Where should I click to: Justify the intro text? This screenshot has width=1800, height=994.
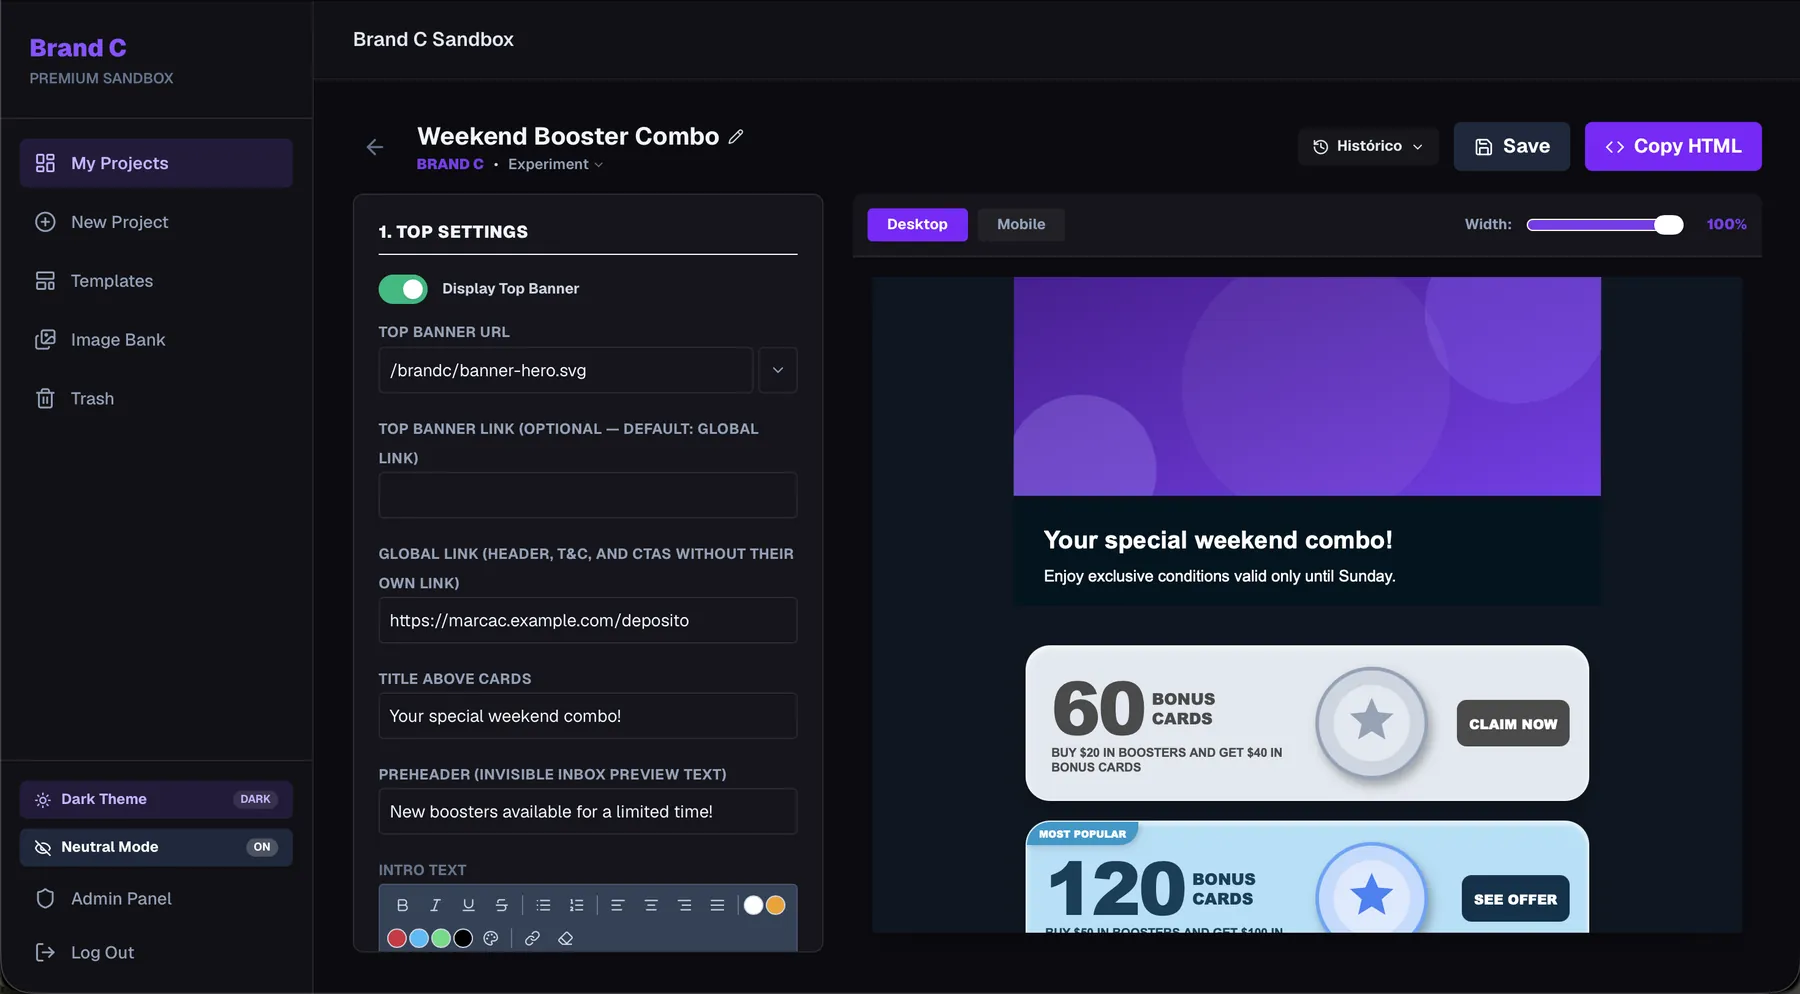(717, 905)
